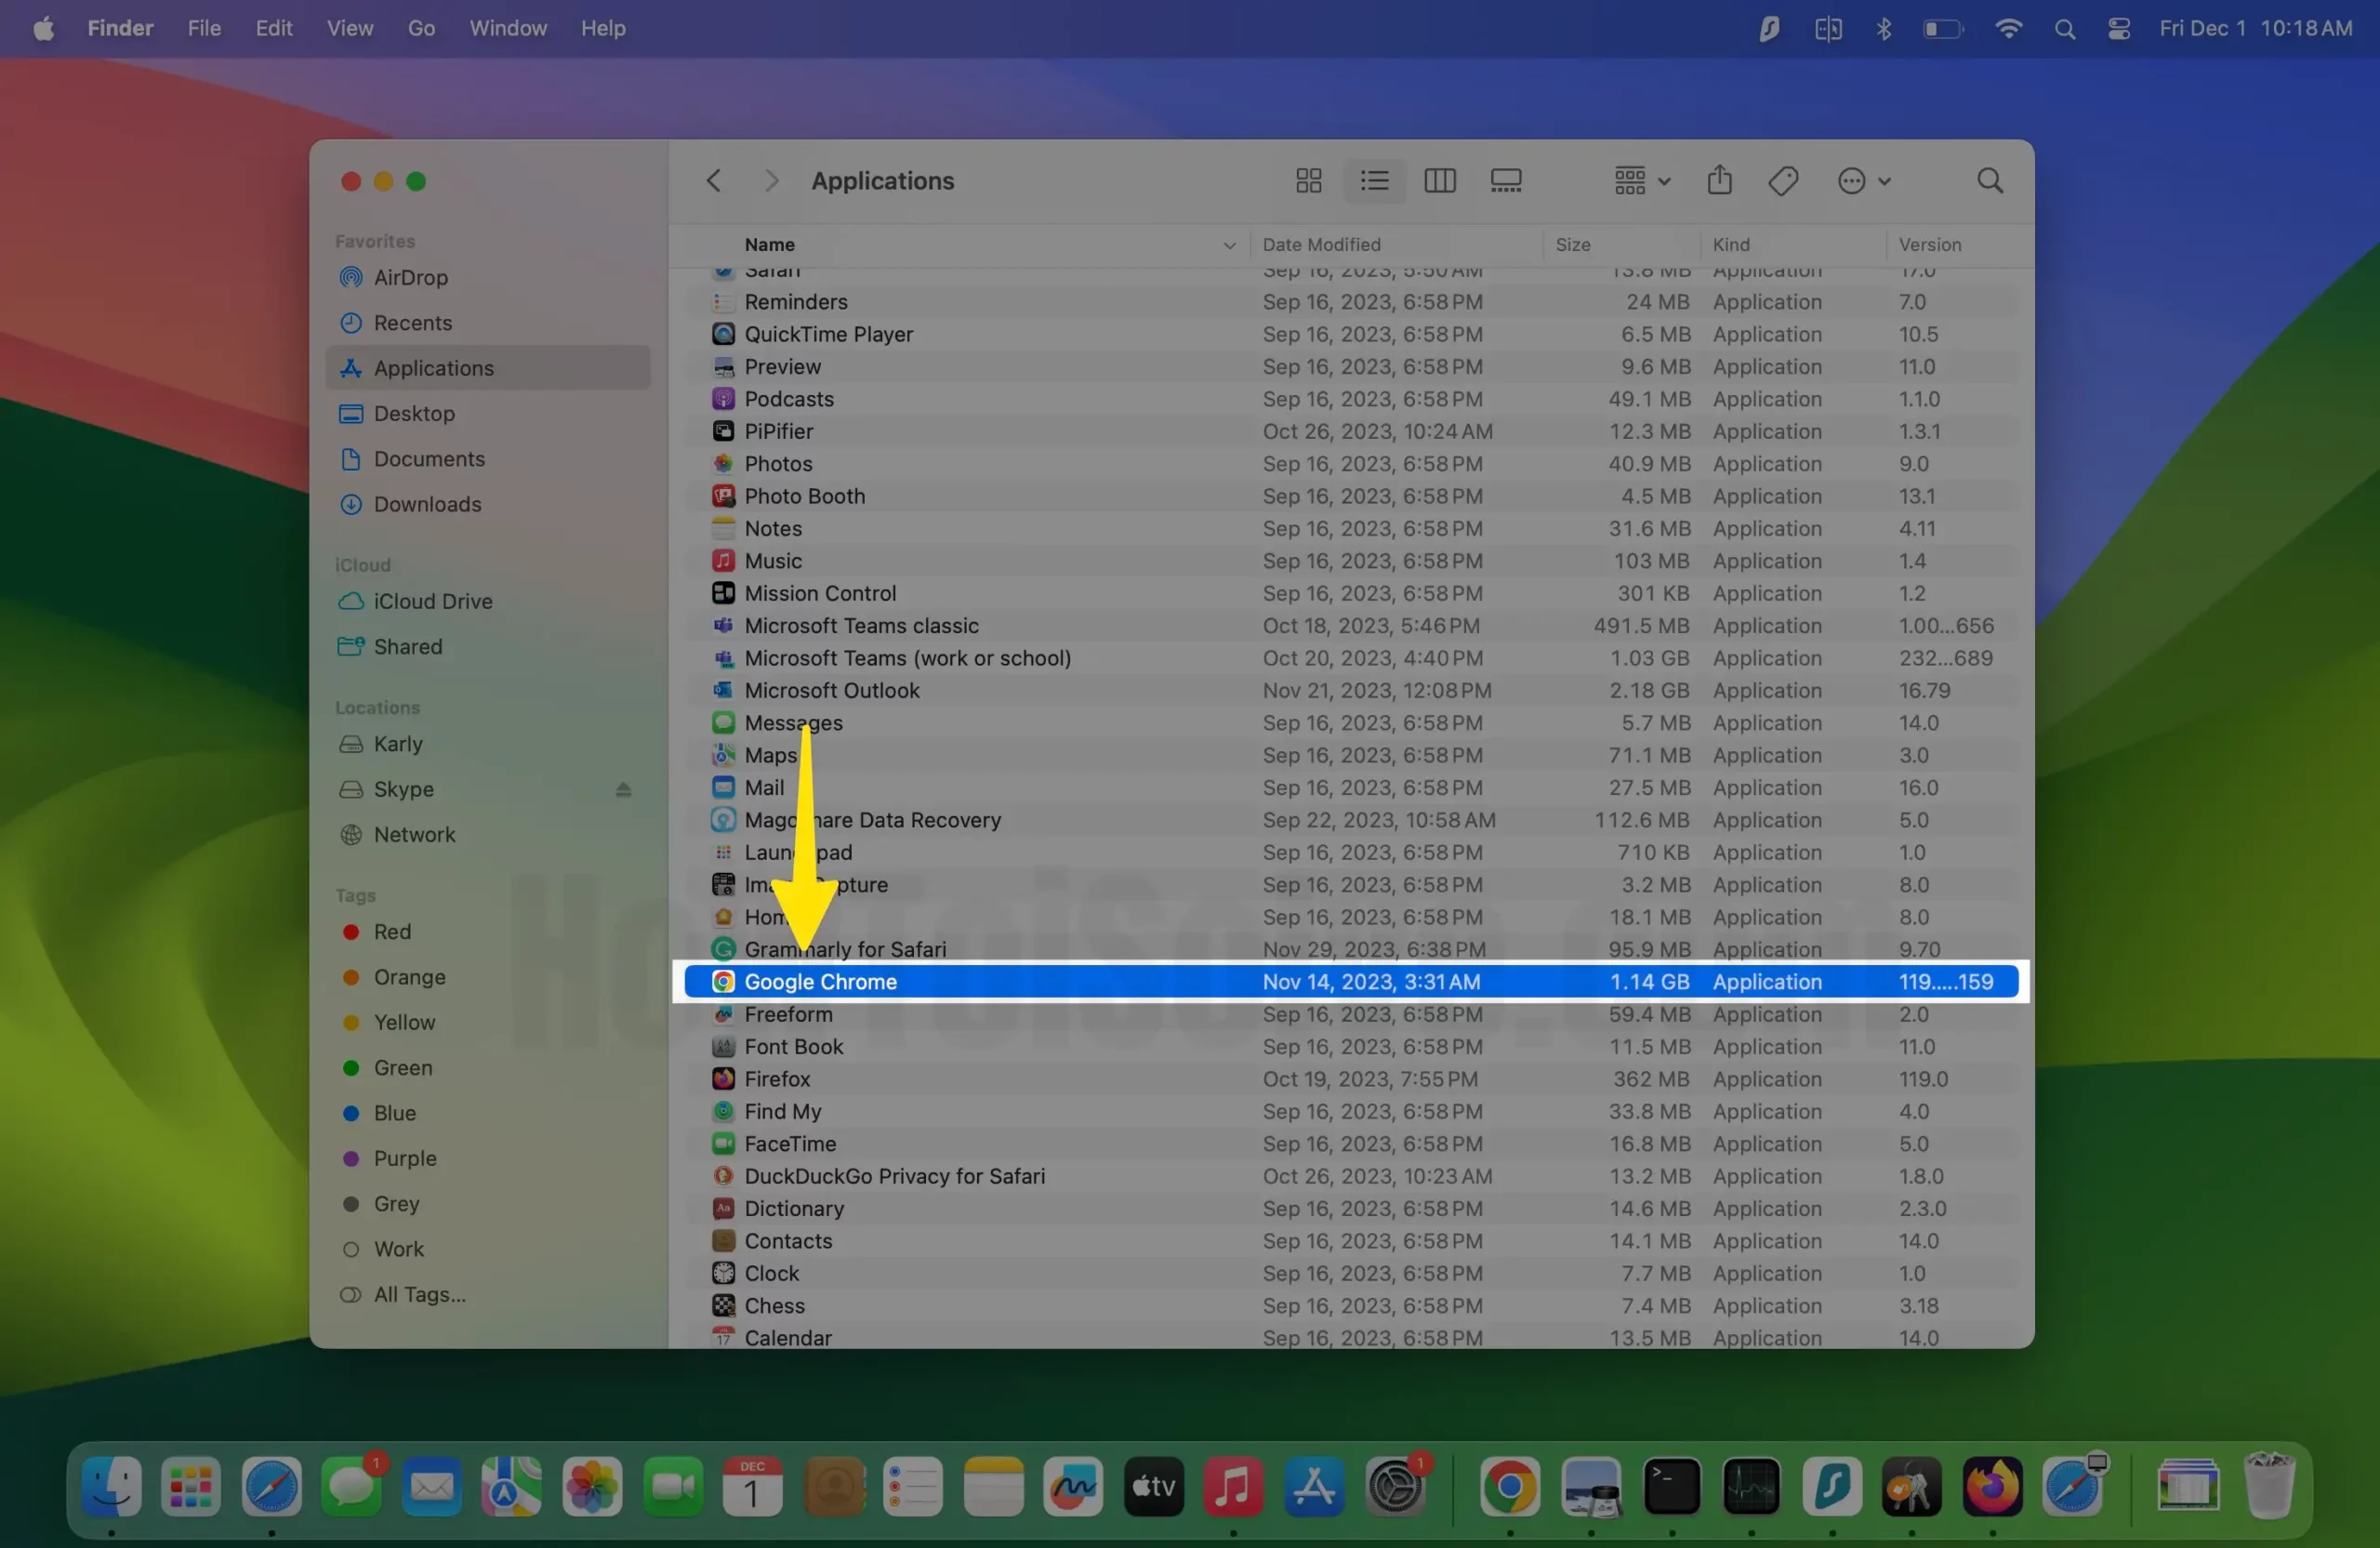The image size is (2380, 1548).
Task: Eject the Skype volume
Action: tap(623, 789)
